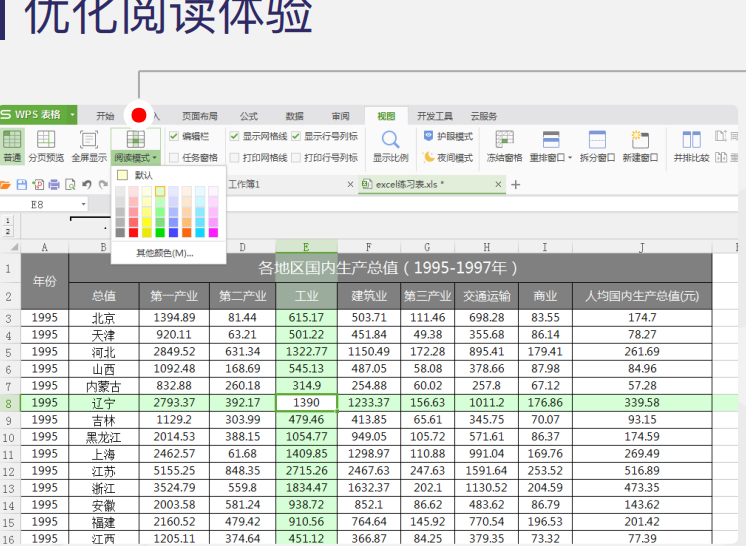
Task: Uncheck the 编辑栏 formula bar checkbox
Action: point(174,136)
